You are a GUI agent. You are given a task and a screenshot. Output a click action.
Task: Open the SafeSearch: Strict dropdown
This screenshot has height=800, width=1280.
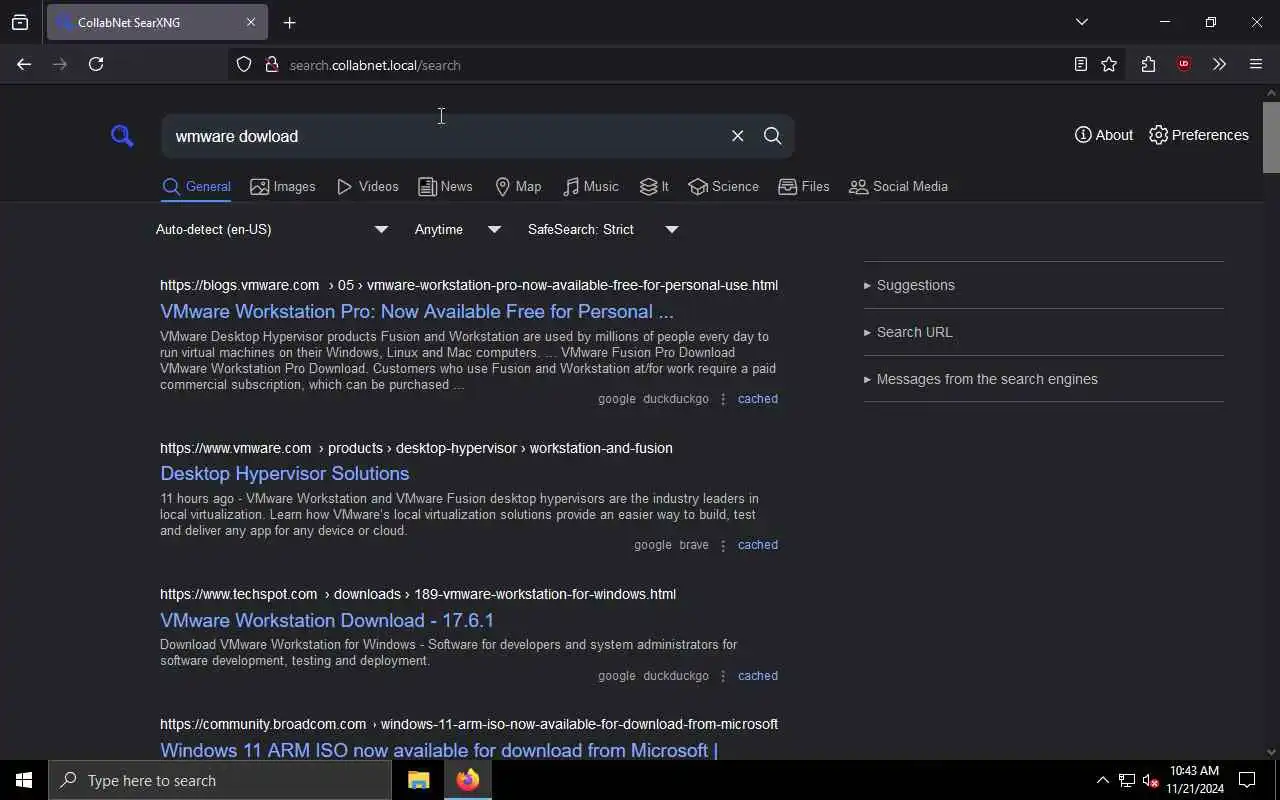tap(603, 229)
